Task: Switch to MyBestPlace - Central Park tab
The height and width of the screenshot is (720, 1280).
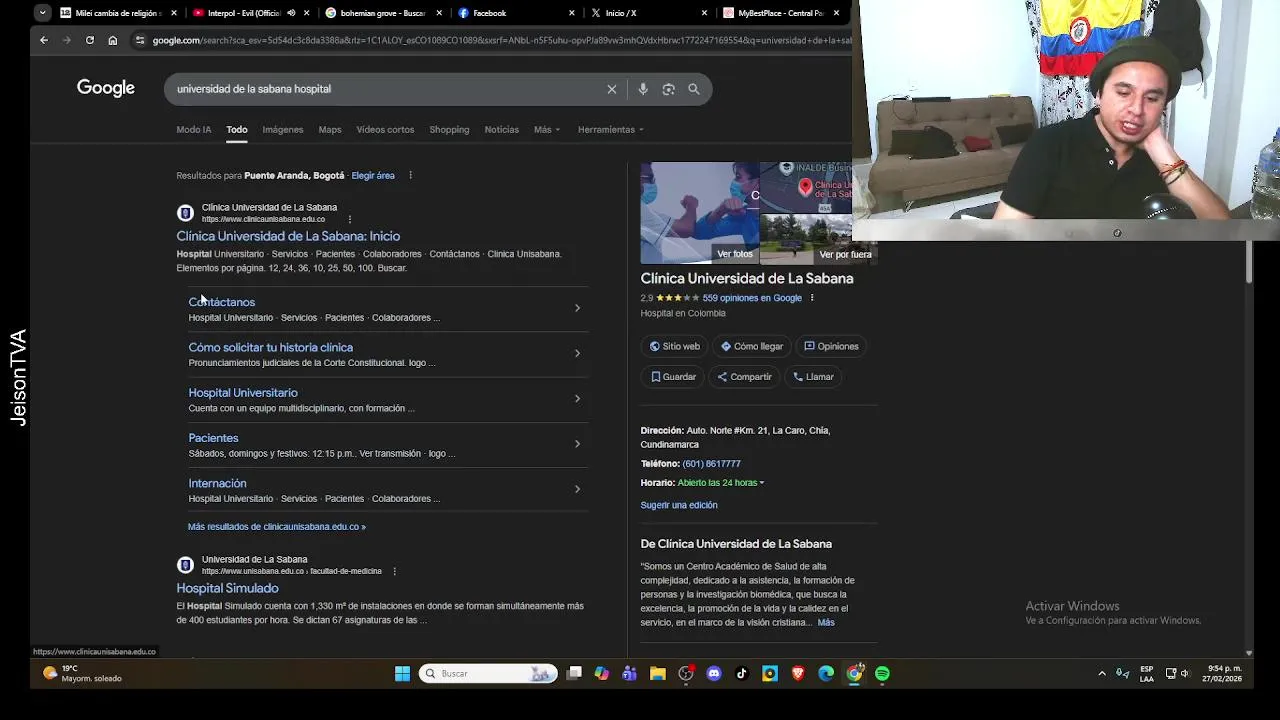Action: click(782, 13)
